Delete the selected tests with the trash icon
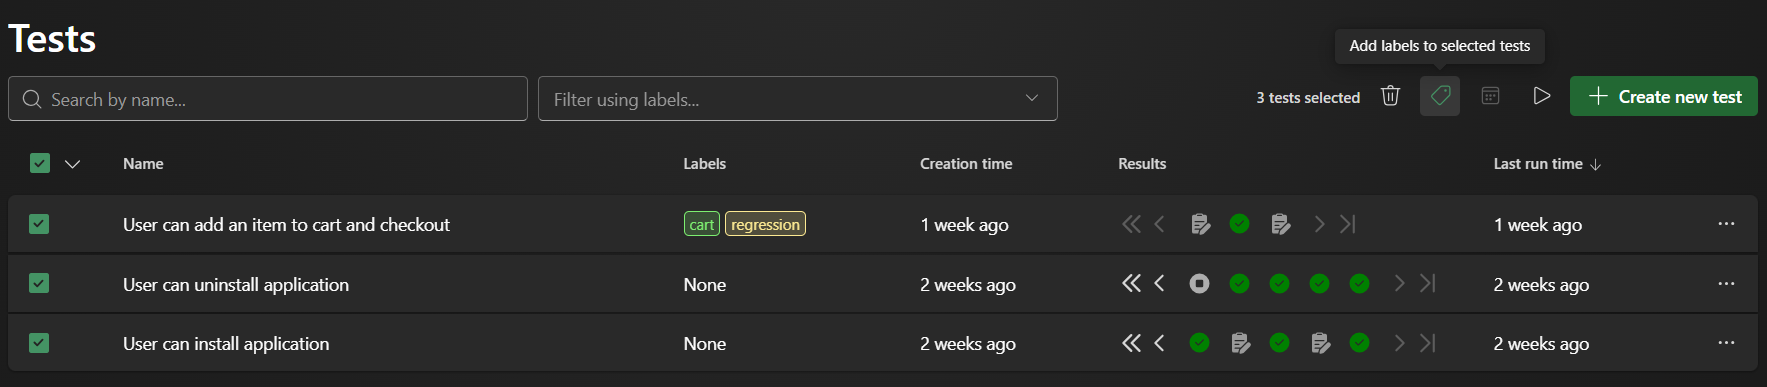The image size is (1767, 387). tap(1390, 96)
